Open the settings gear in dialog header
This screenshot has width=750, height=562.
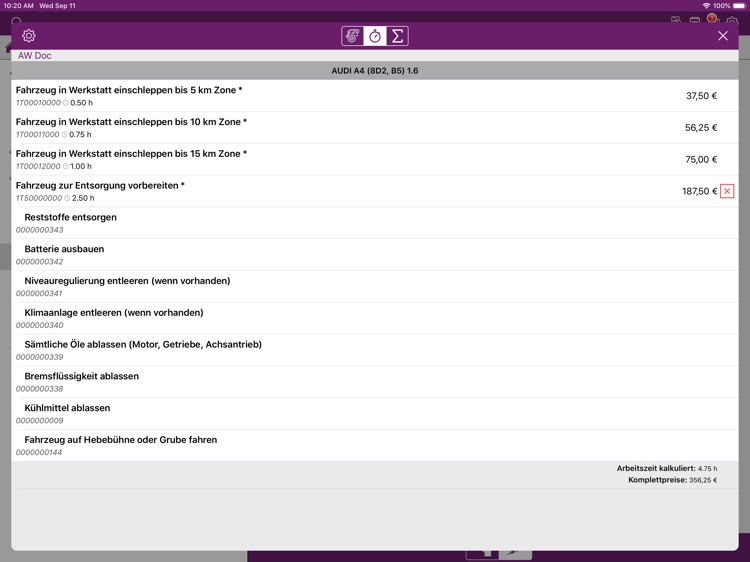pyautogui.click(x=29, y=36)
